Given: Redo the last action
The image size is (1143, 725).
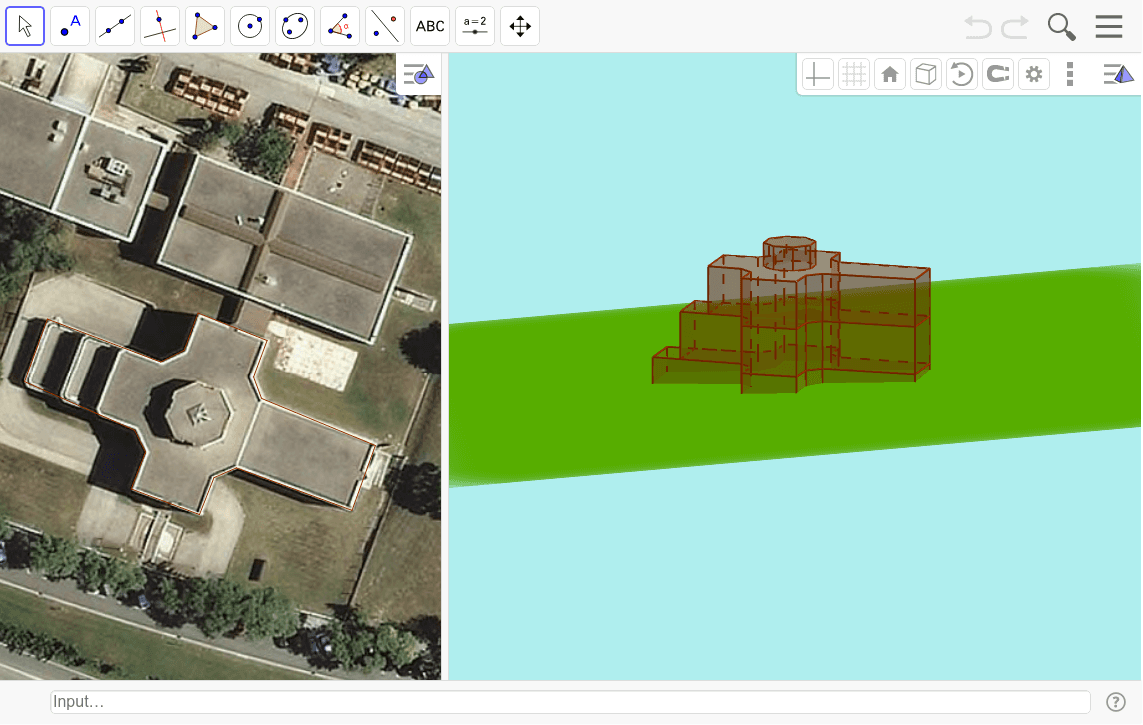Looking at the screenshot, I should [1015, 27].
